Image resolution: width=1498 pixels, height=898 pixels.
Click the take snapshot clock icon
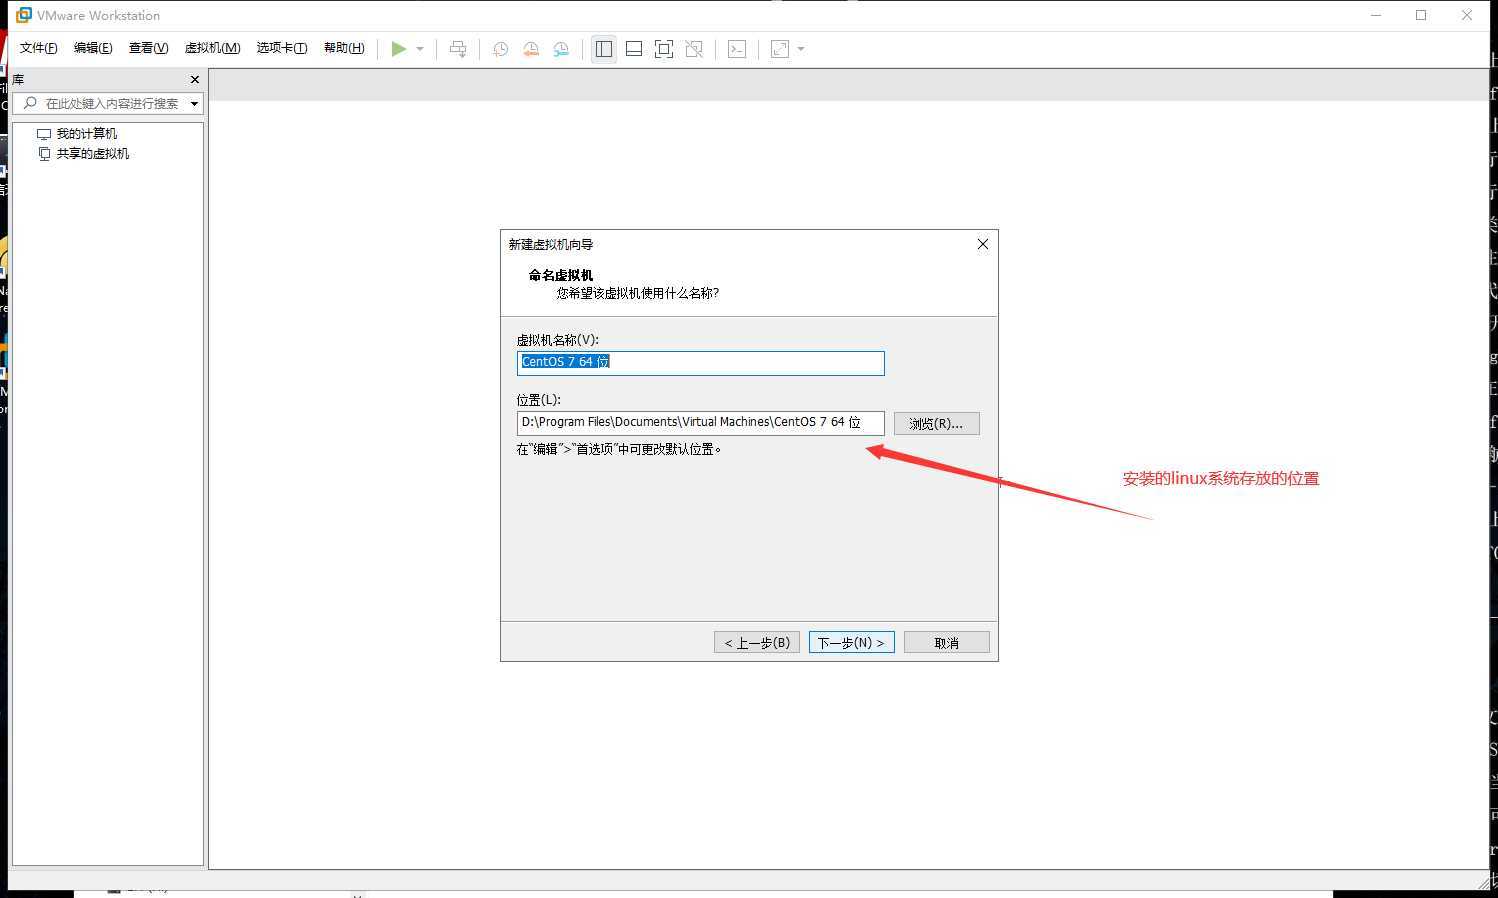(x=501, y=49)
